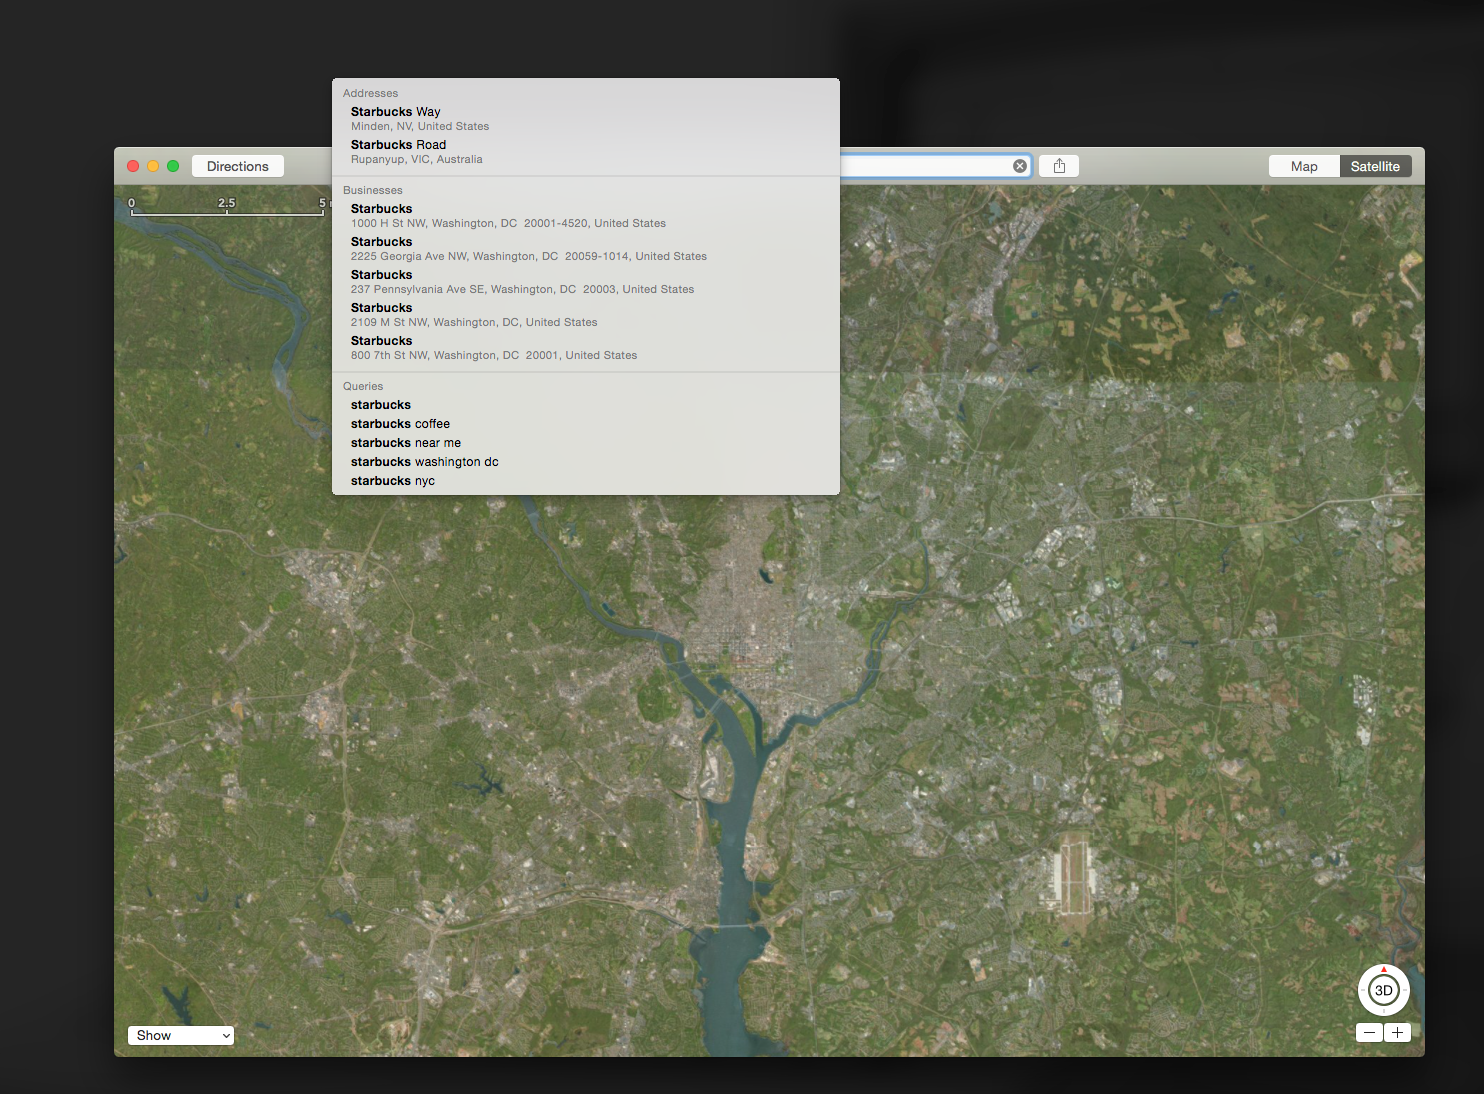
Task: Pick the "starbucks near me" query suggestion
Action: [586, 443]
